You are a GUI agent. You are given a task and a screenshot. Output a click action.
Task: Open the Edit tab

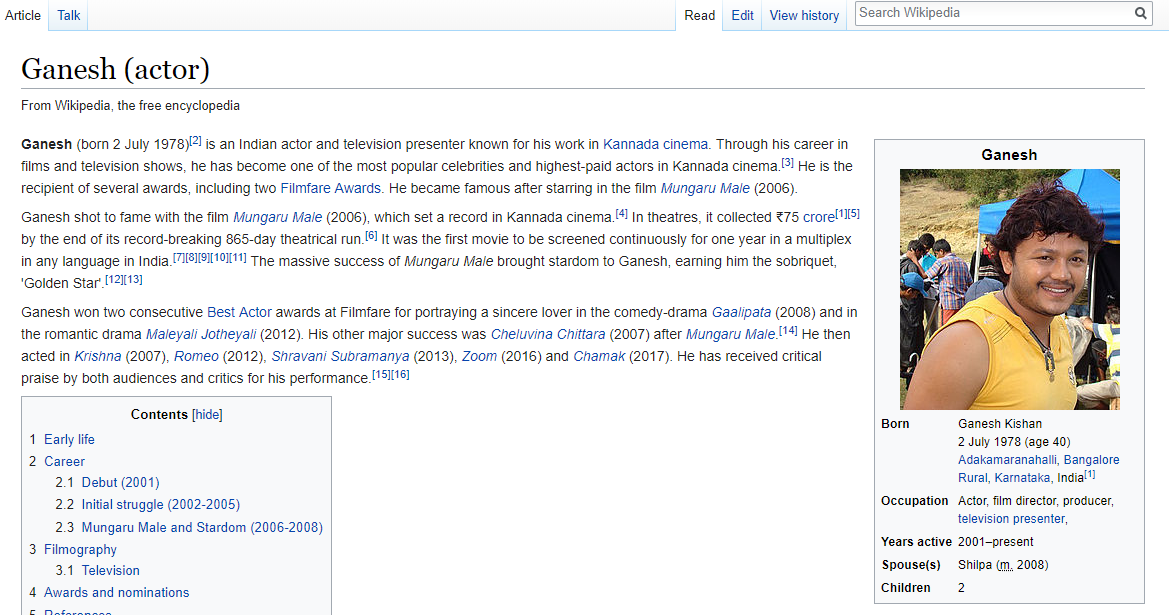(x=742, y=15)
